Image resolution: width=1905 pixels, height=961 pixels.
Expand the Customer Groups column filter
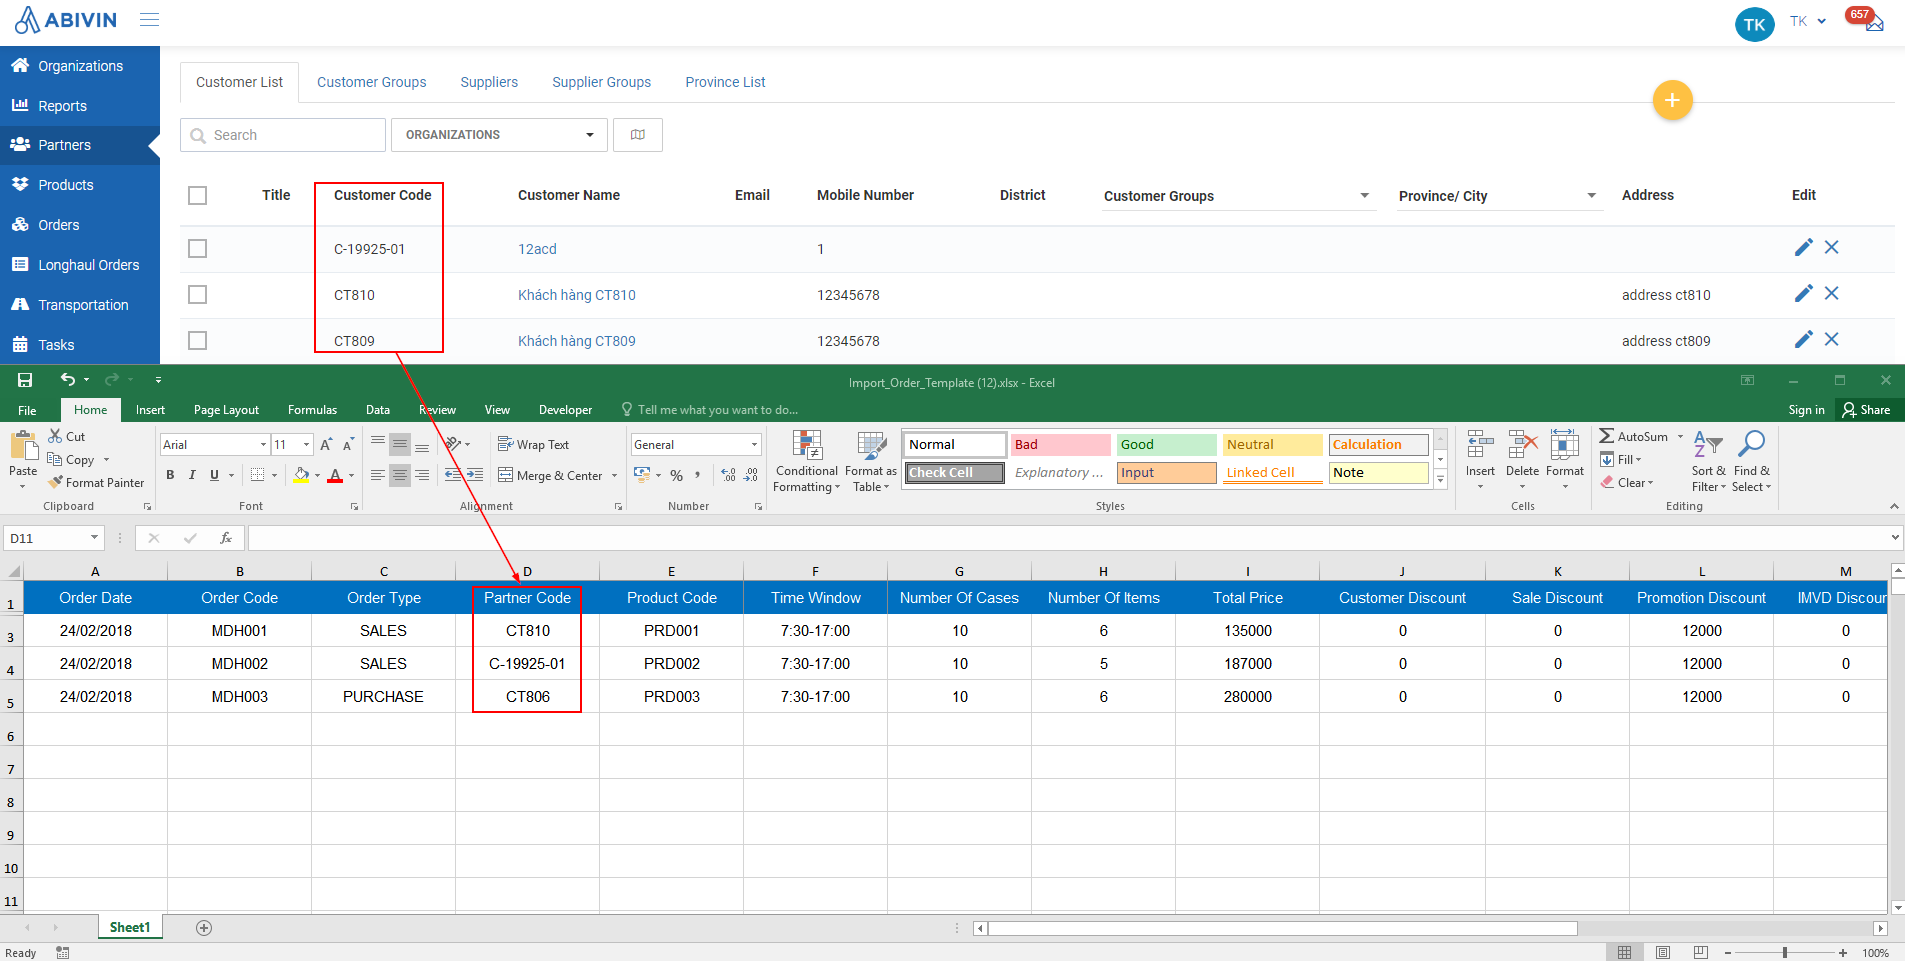1364,196
